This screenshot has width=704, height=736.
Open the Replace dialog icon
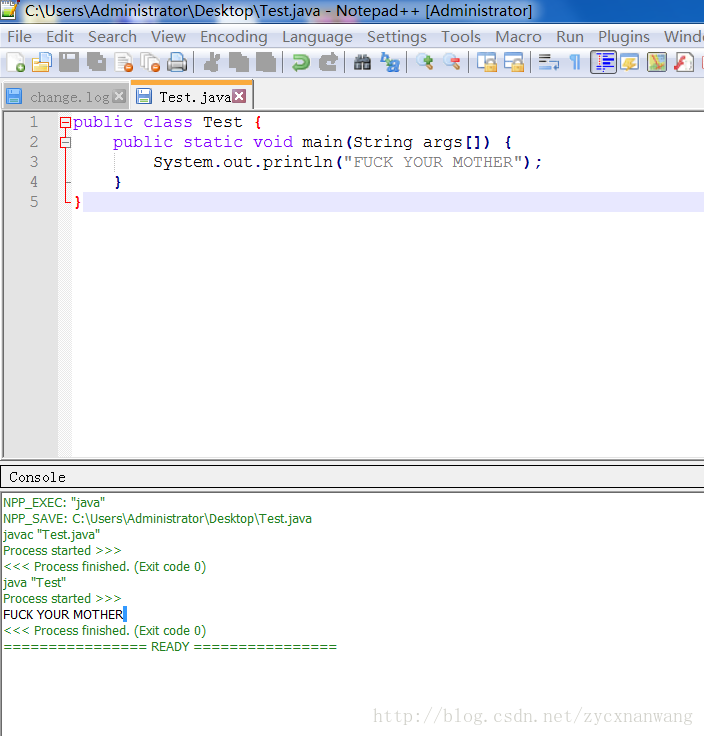390,62
